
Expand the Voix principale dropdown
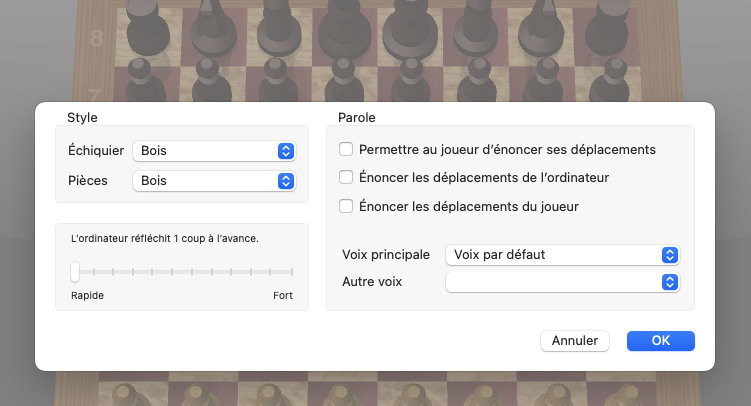(x=561, y=255)
